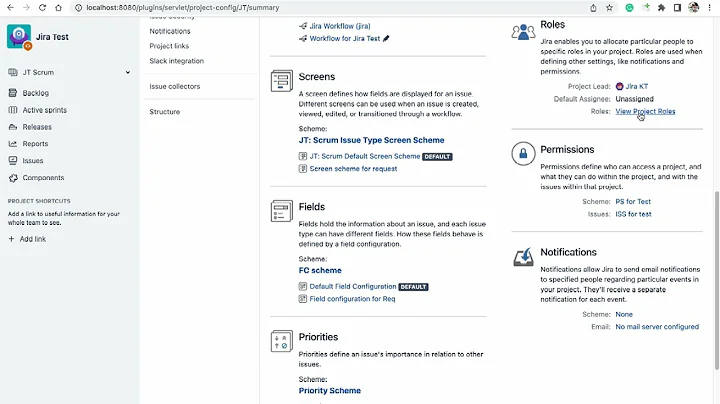
Task: Open Workflow for Jira Test link
Action: click(x=345, y=39)
